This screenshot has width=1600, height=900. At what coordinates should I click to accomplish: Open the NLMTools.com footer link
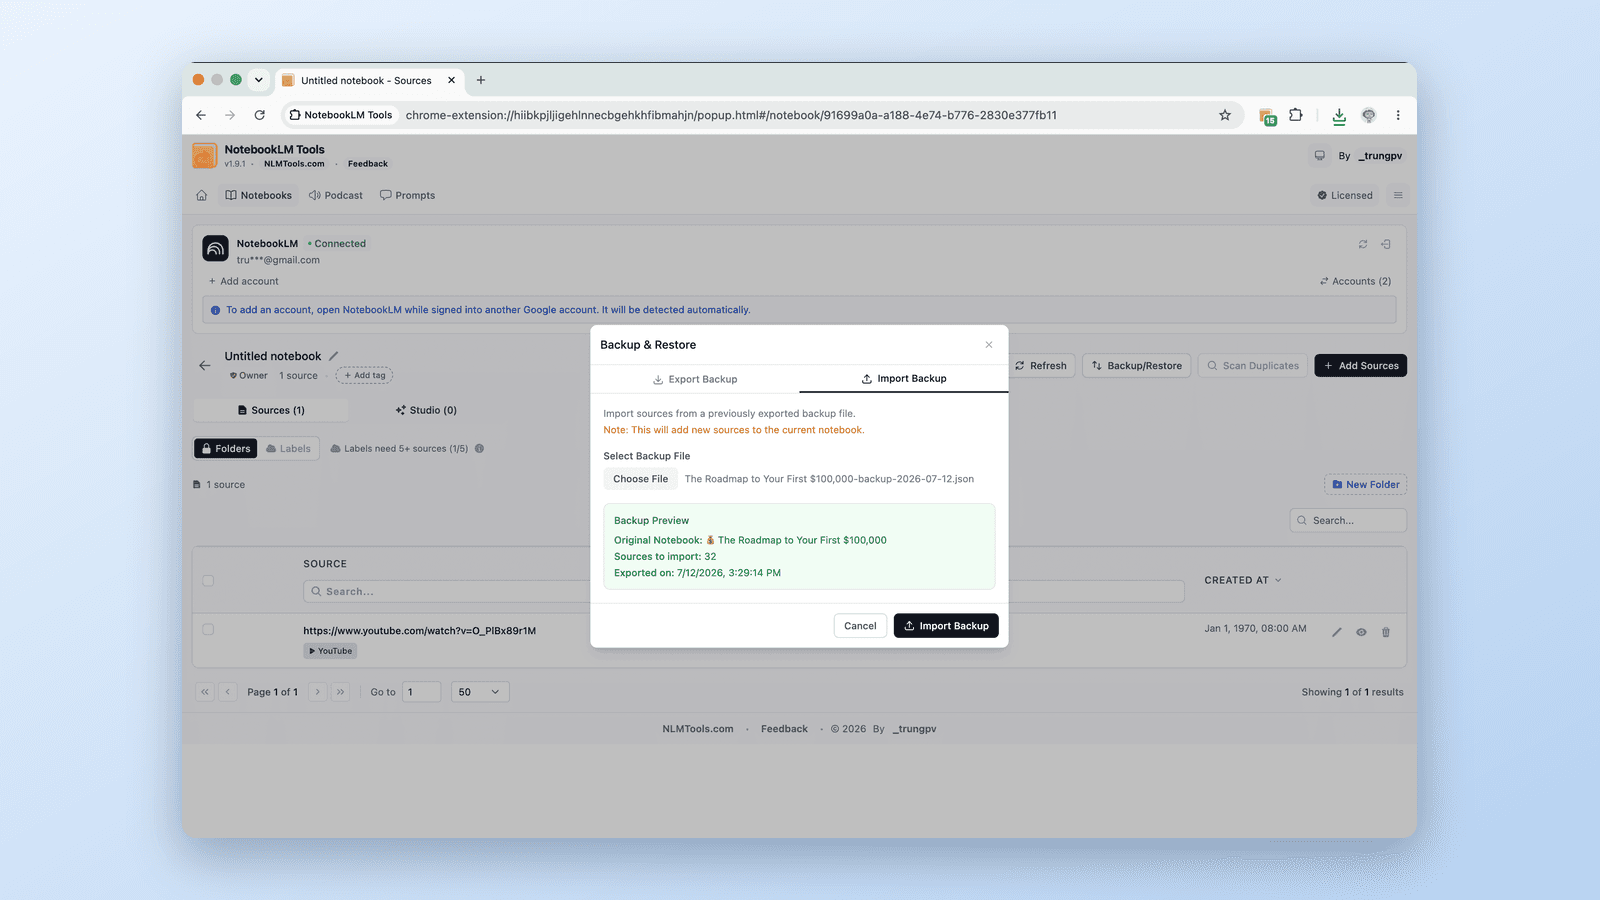click(698, 729)
